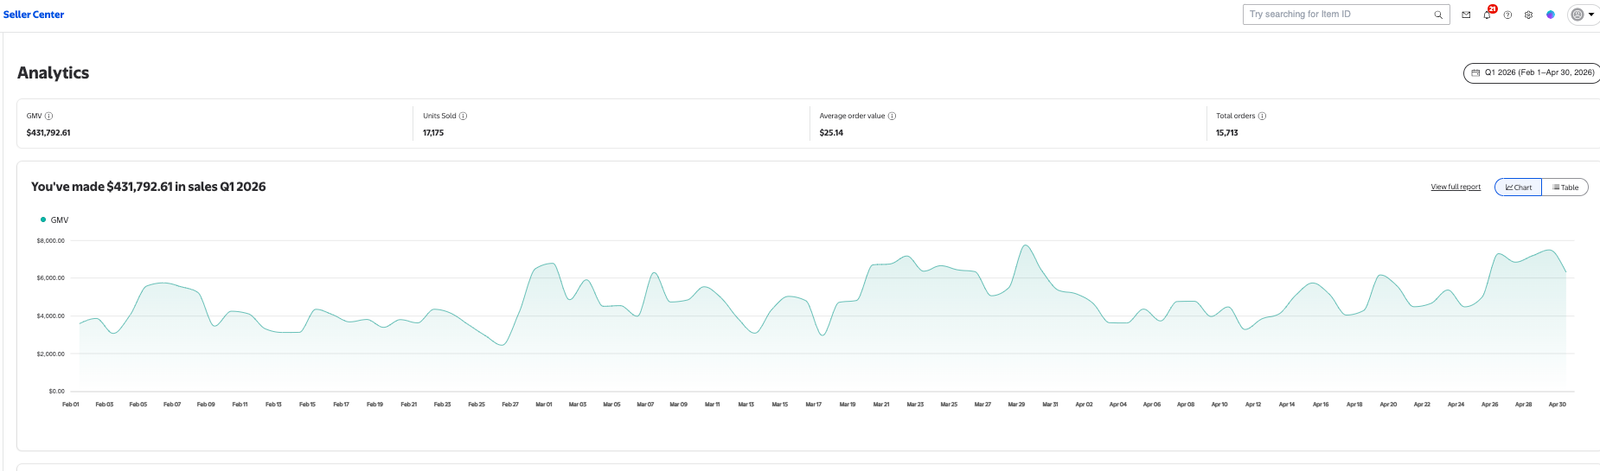Click the Apr 30 x-axis label
Image resolution: width=1600 pixels, height=471 pixels.
point(1557,404)
